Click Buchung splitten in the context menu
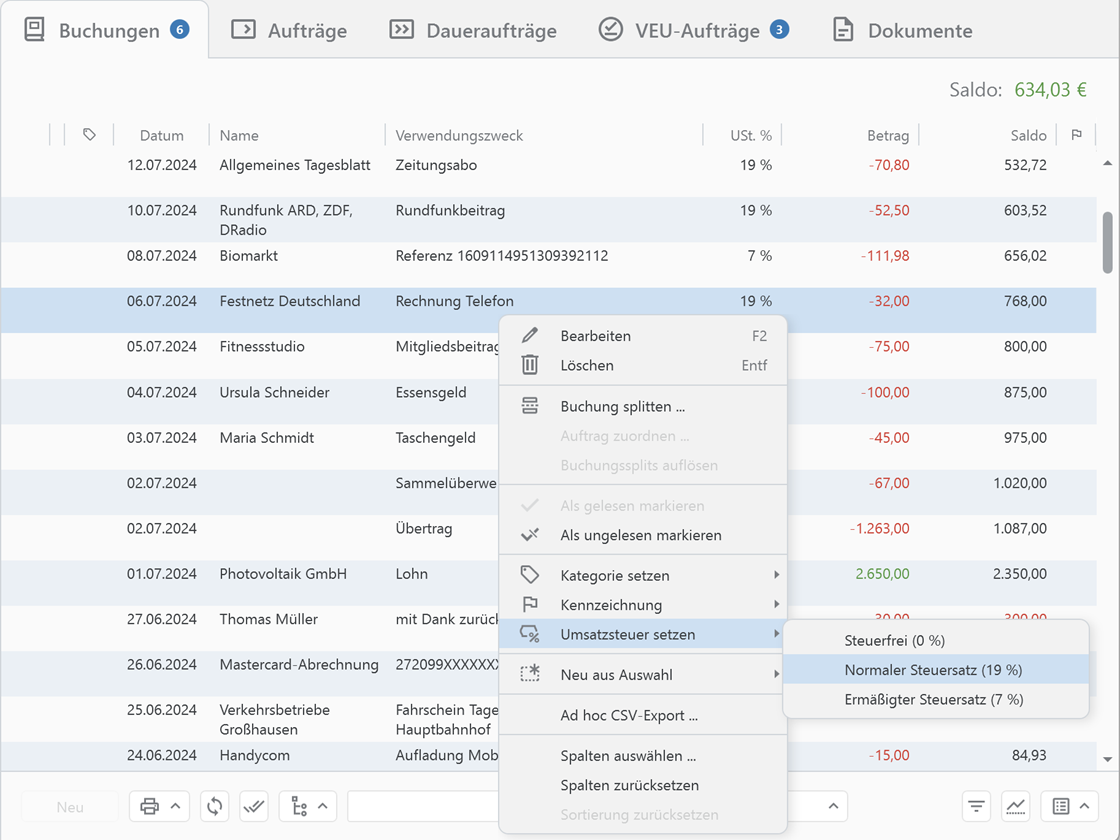Screen dimensions: 1120x840 pyautogui.click(x=622, y=407)
